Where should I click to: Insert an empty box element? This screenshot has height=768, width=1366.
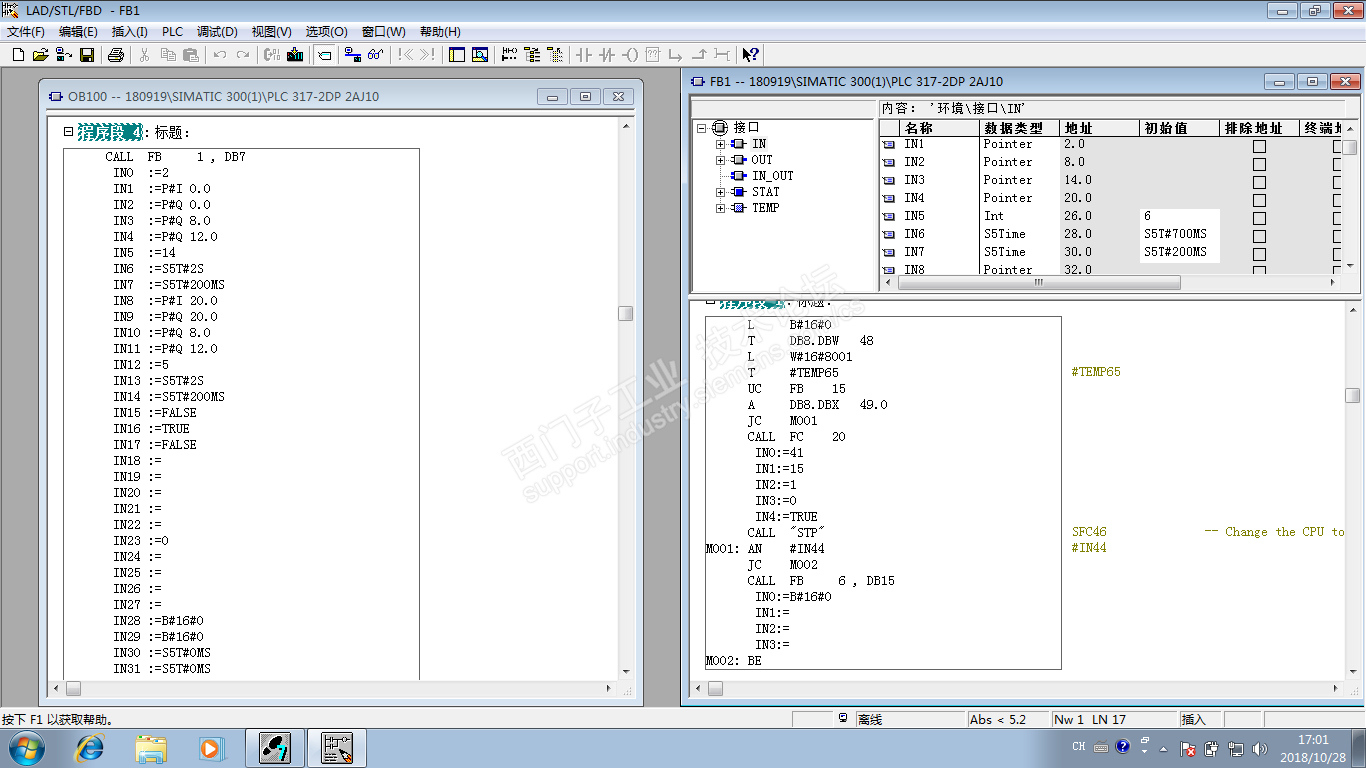pos(653,55)
